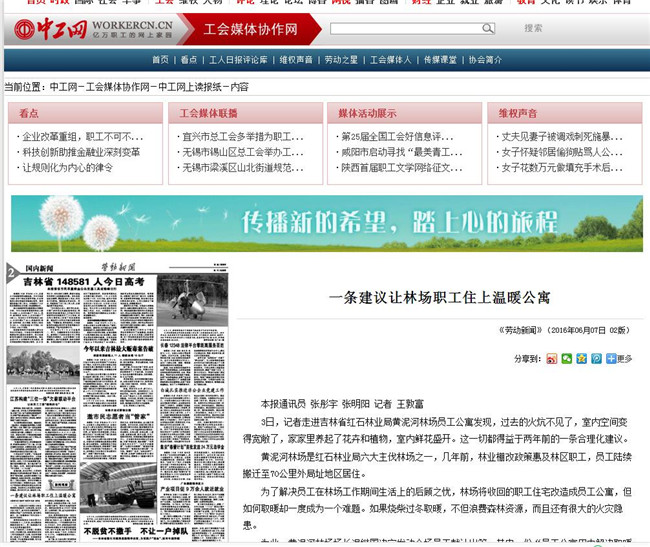
Task: Open headline 企业改革重组,职工不可不
Action: point(83,137)
